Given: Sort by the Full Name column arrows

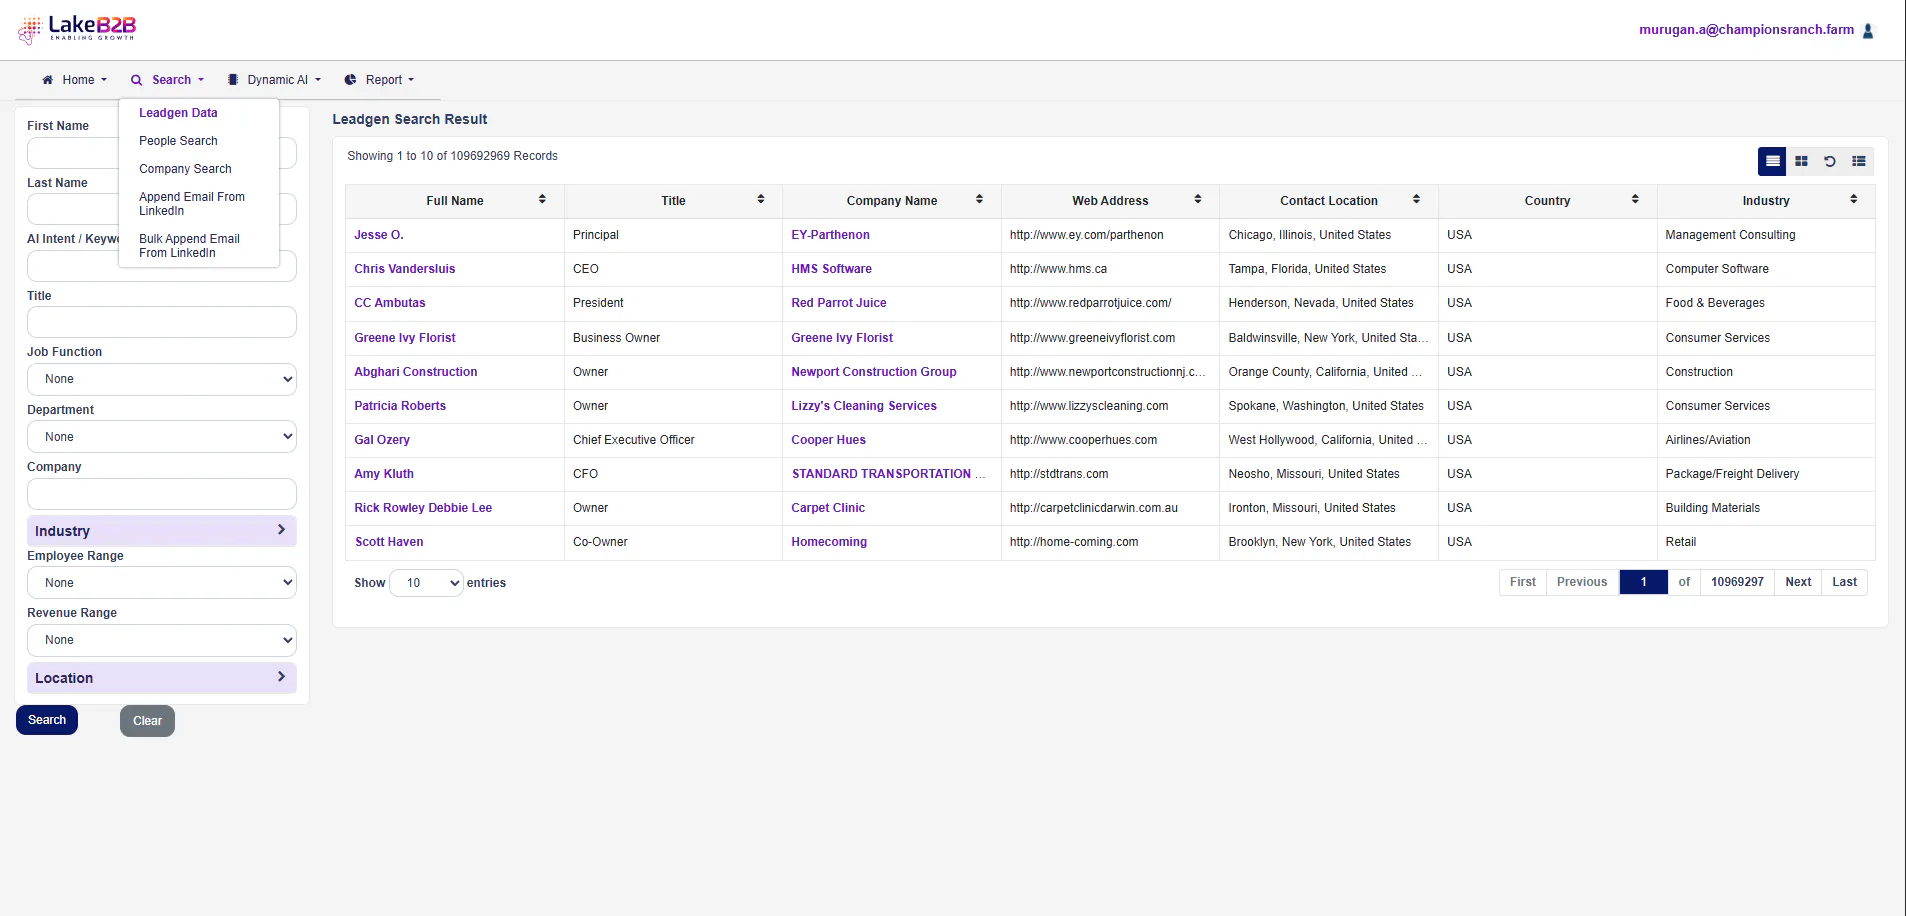Looking at the screenshot, I should tap(542, 200).
